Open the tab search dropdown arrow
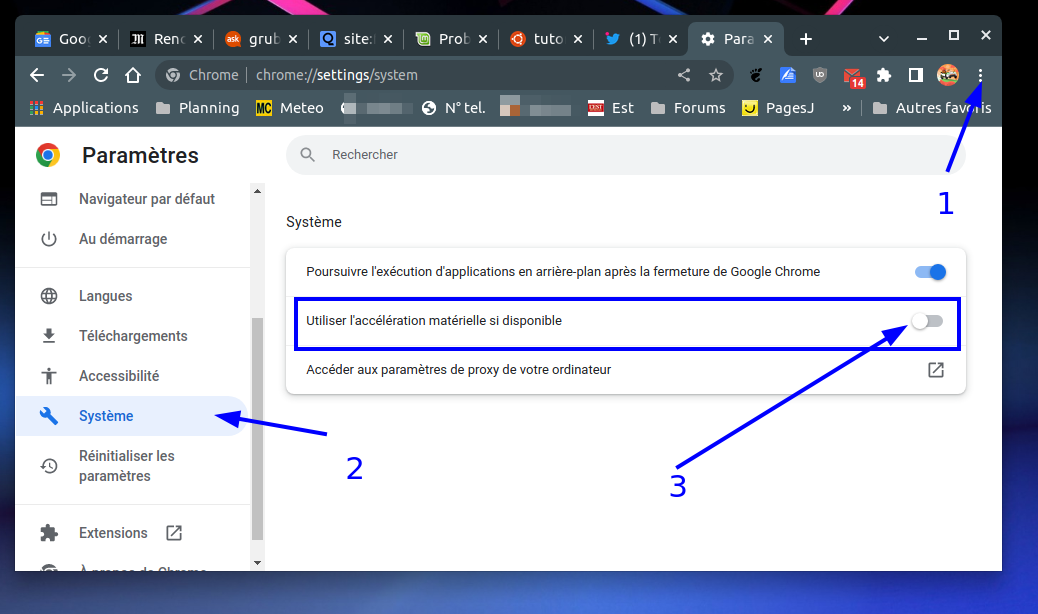This screenshot has width=1038, height=614. tap(883, 39)
